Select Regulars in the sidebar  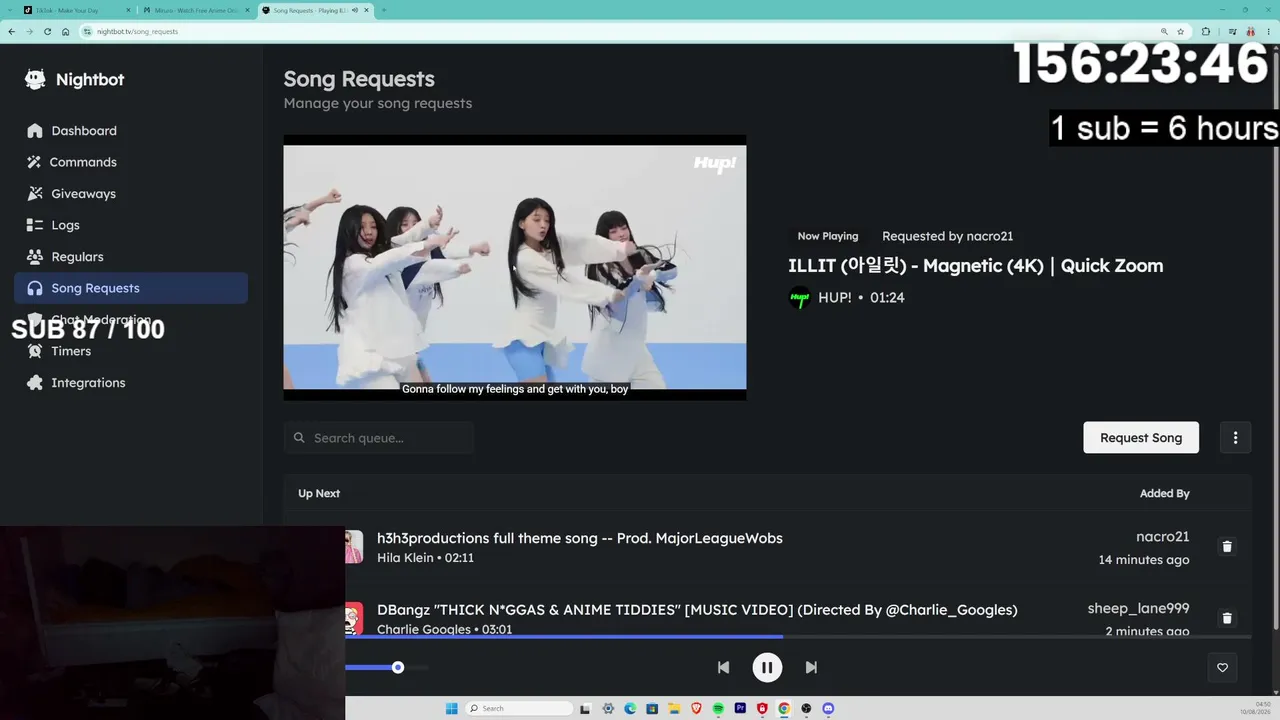pyautogui.click(x=131, y=257)
